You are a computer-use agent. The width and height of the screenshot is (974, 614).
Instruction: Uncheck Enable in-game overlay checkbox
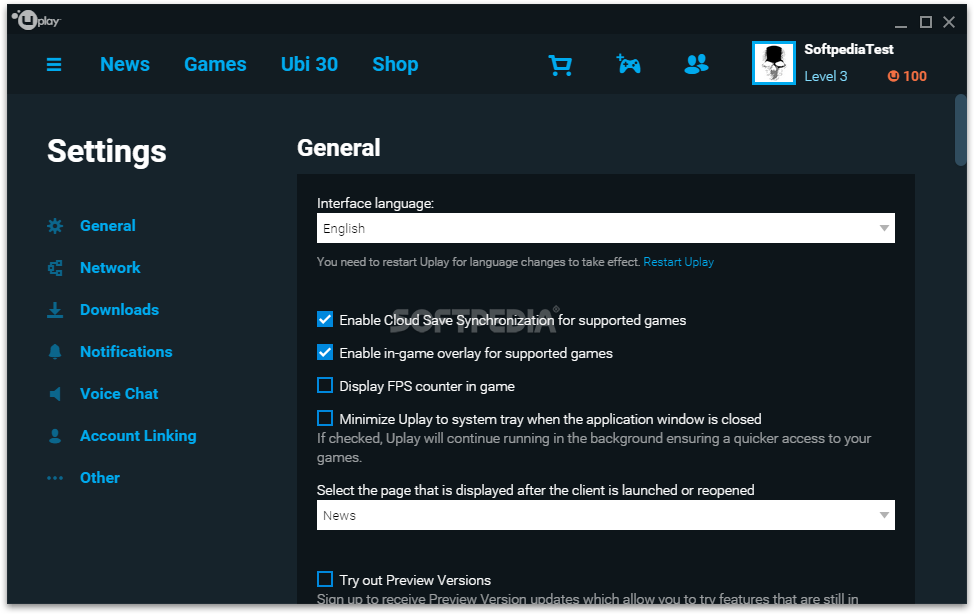(x=325, y=352)
